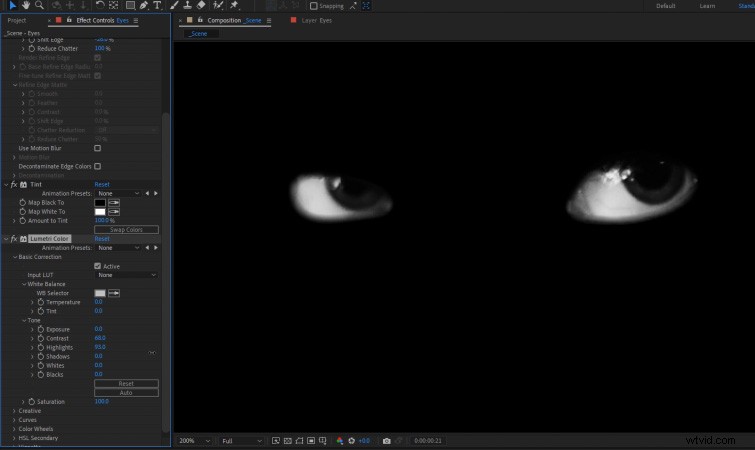Open Lumetri Color Animation Presets dropdown
The width and height of the screenshot is (755, 450).
coord(118,248)
